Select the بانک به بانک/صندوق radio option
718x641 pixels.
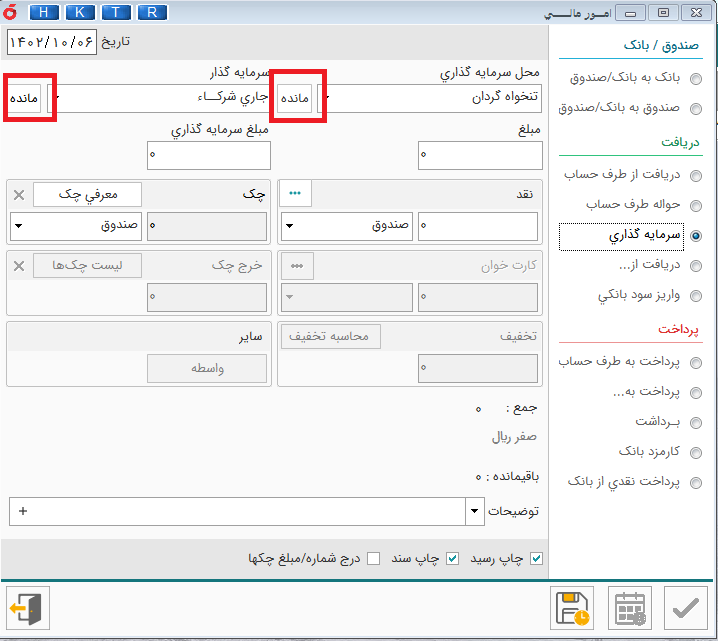[696, 78]
